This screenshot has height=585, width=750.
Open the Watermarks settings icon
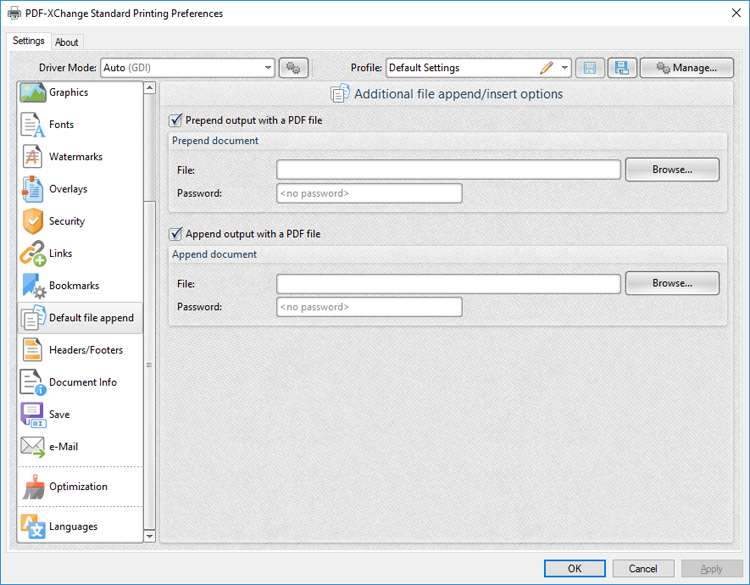(33, 157)
